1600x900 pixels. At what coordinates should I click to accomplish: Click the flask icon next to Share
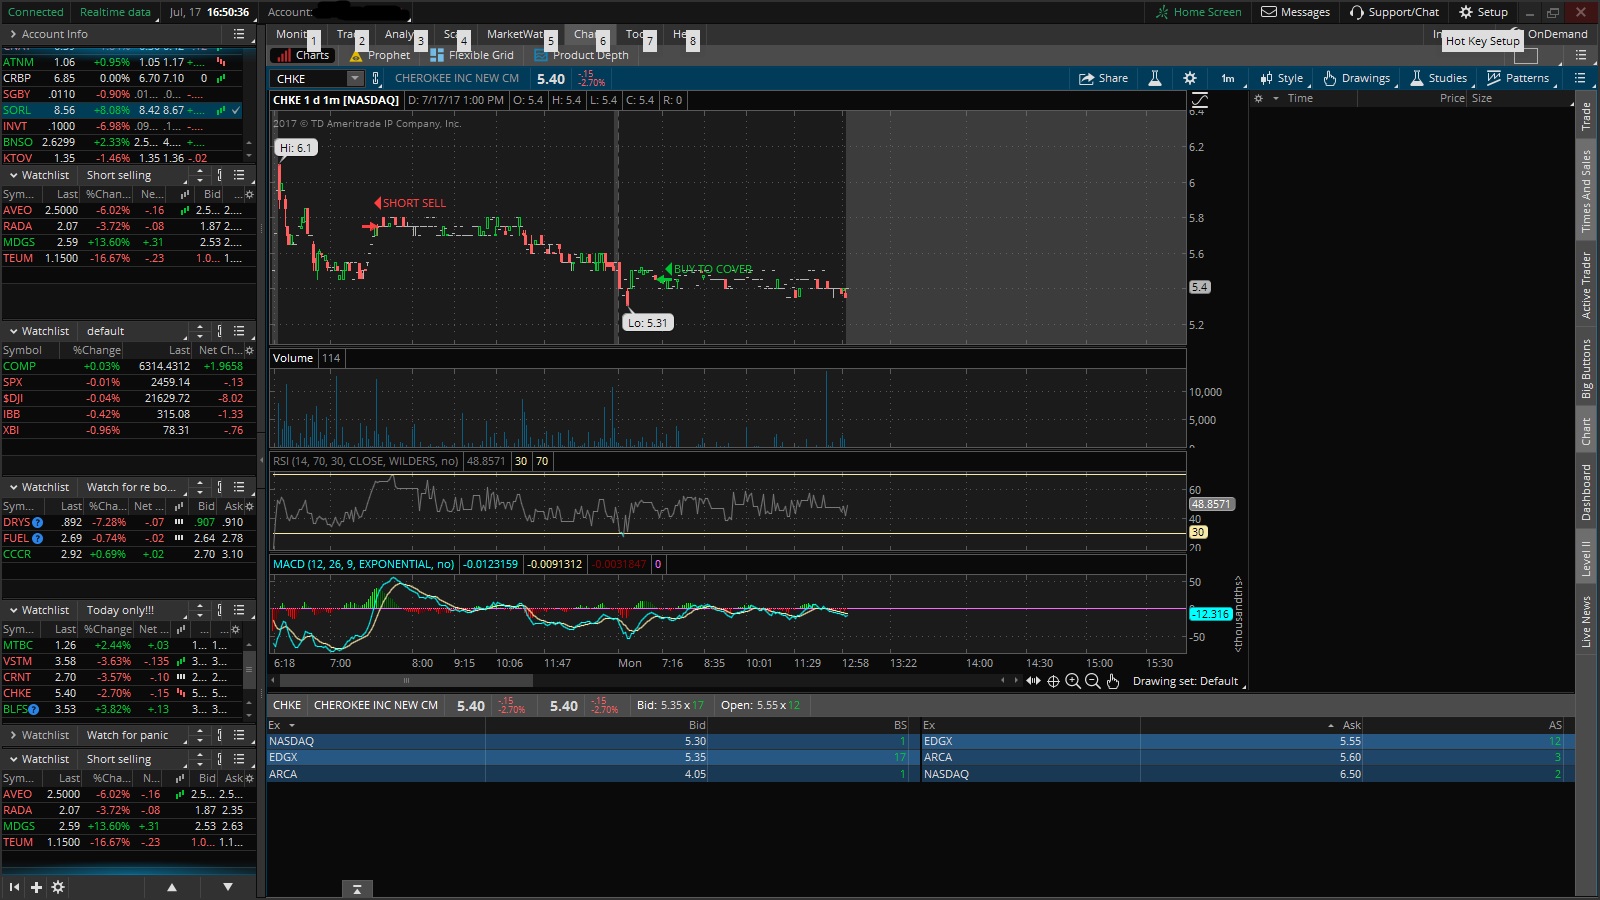1154,78
